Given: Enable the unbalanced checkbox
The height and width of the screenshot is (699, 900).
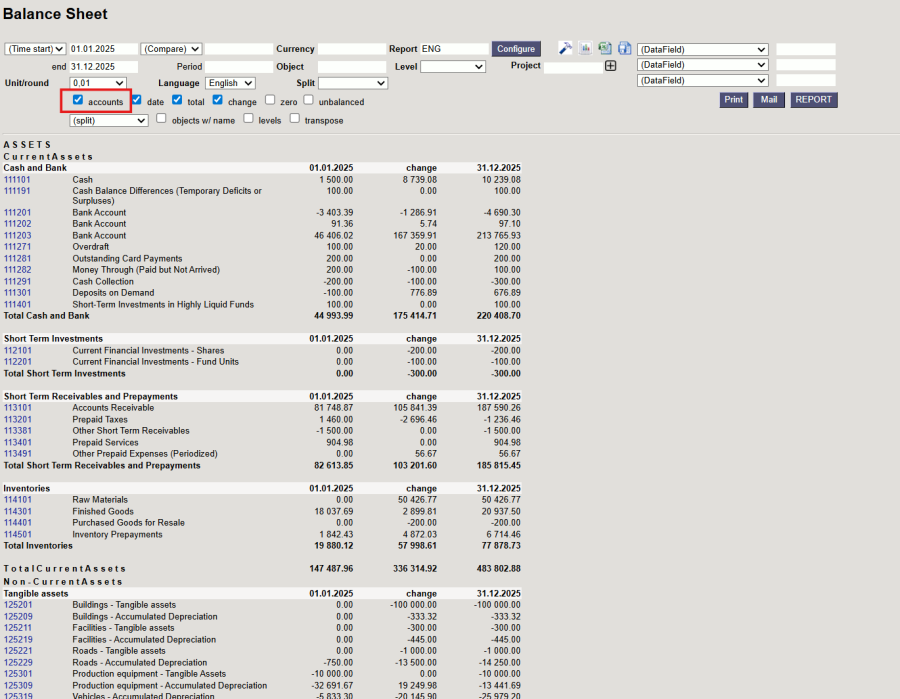Looking at the screenshot, I should pyautogui.click(x=309, y=100).
